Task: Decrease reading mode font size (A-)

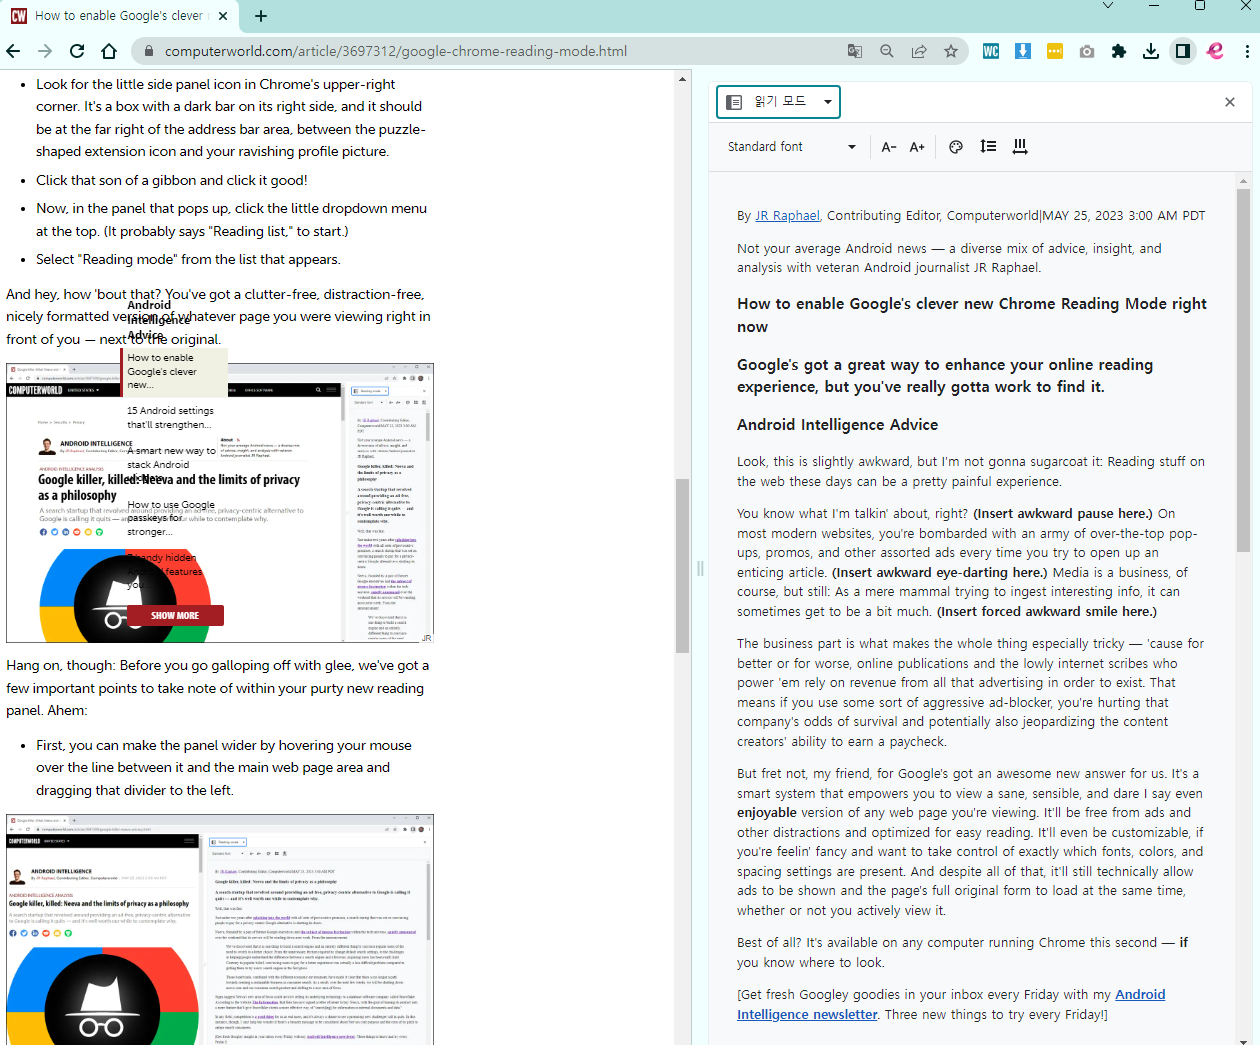Action: tap(889, 147)
